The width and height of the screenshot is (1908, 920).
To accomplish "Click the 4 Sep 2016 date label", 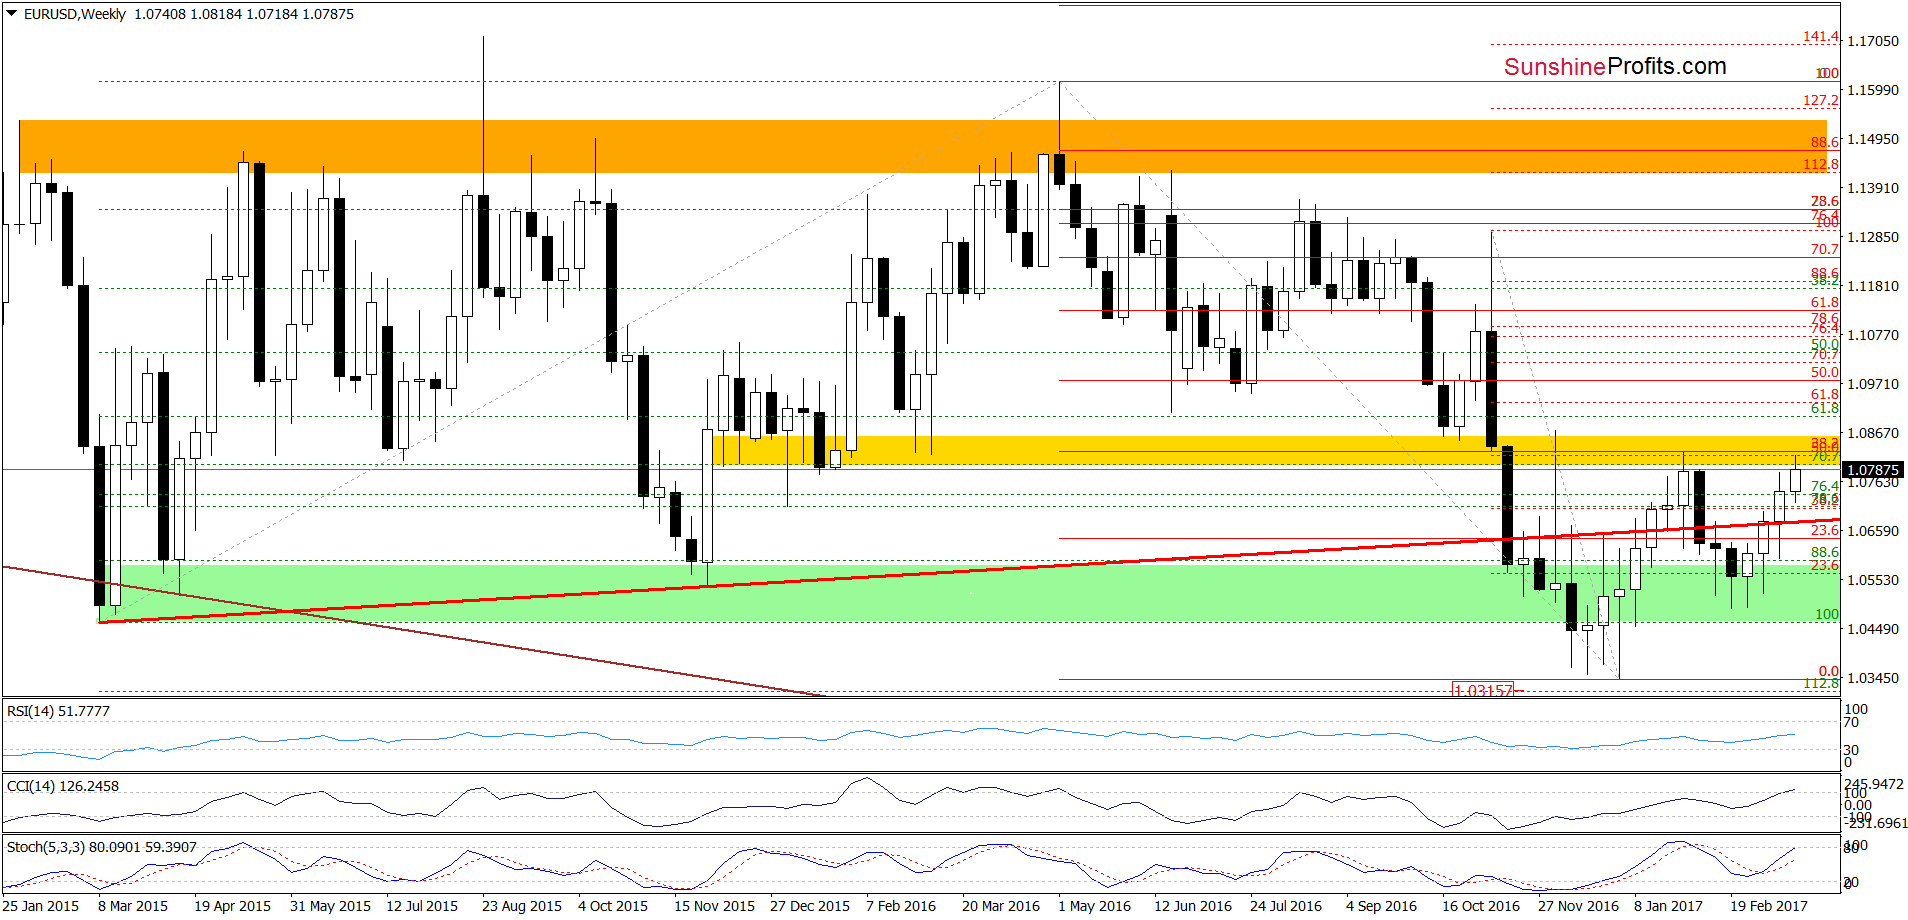I will (1381, 906).
